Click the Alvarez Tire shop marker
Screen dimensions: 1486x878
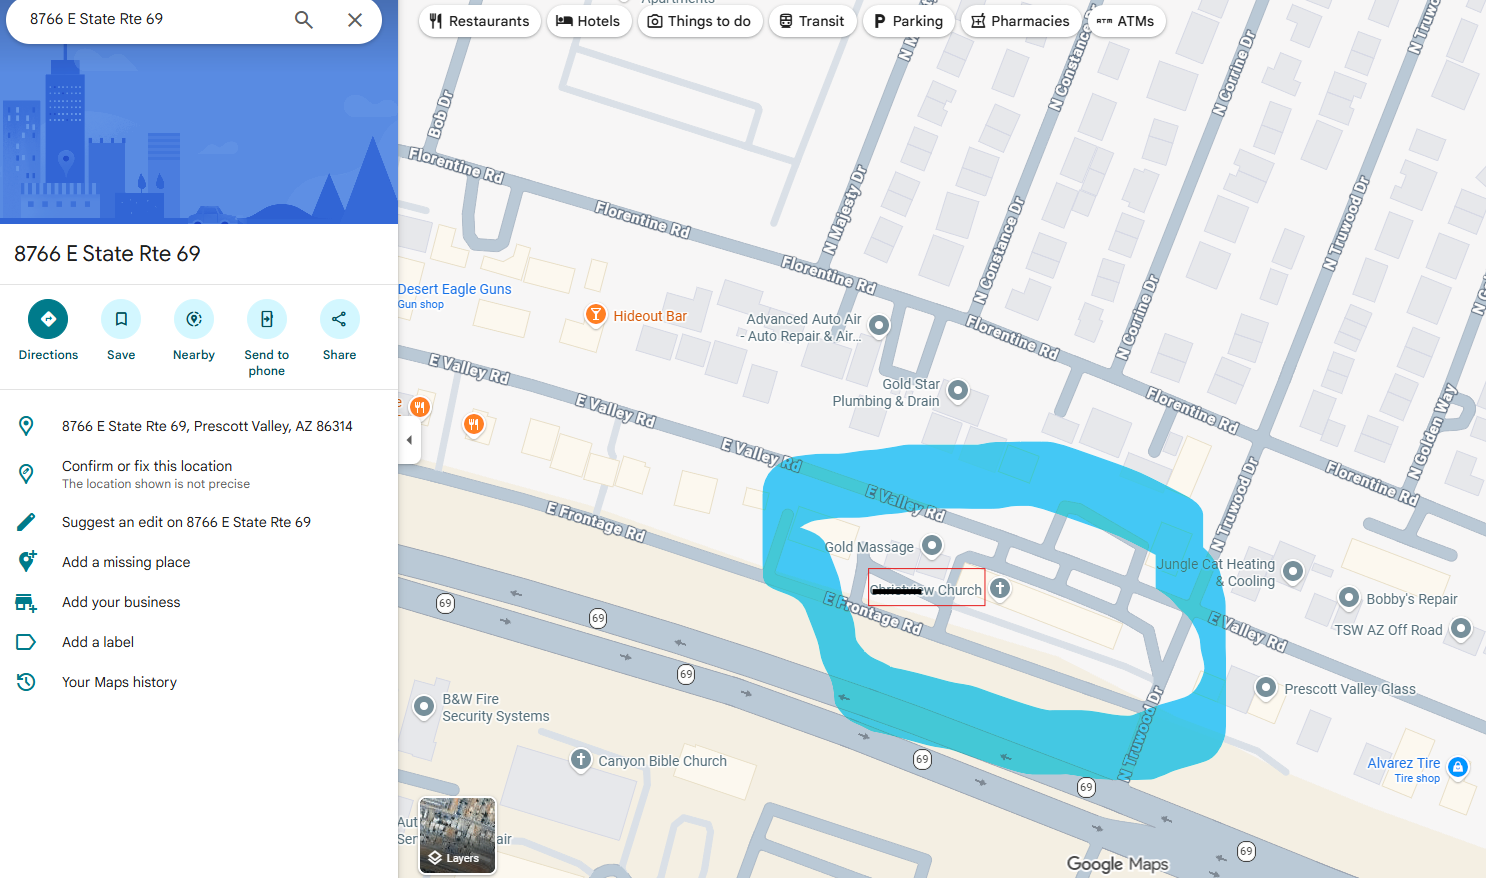tap(1458, 767)
